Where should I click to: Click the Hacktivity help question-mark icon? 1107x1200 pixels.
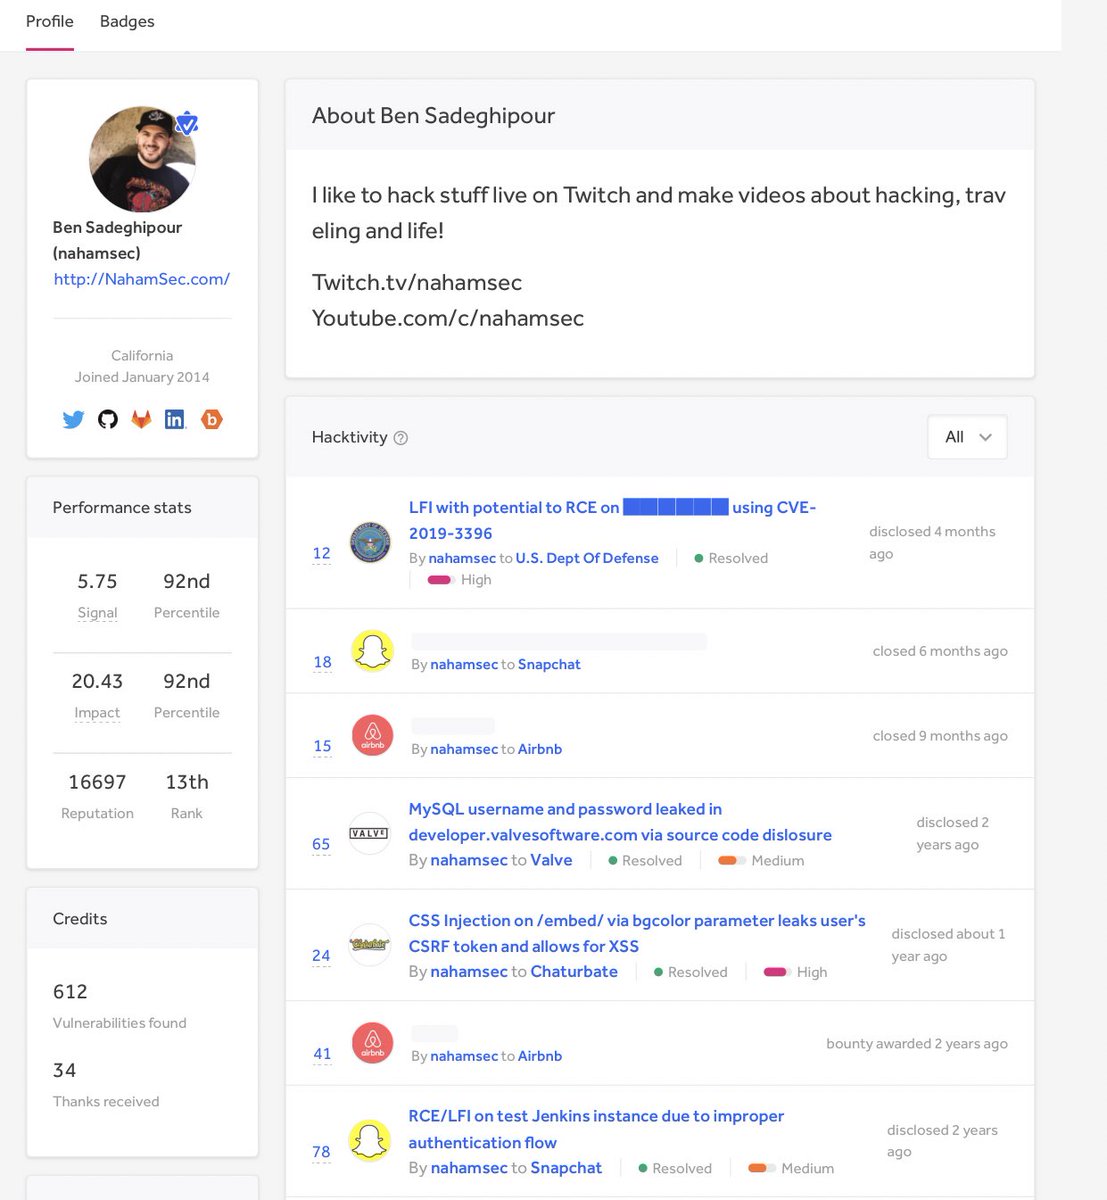[401, 438]
